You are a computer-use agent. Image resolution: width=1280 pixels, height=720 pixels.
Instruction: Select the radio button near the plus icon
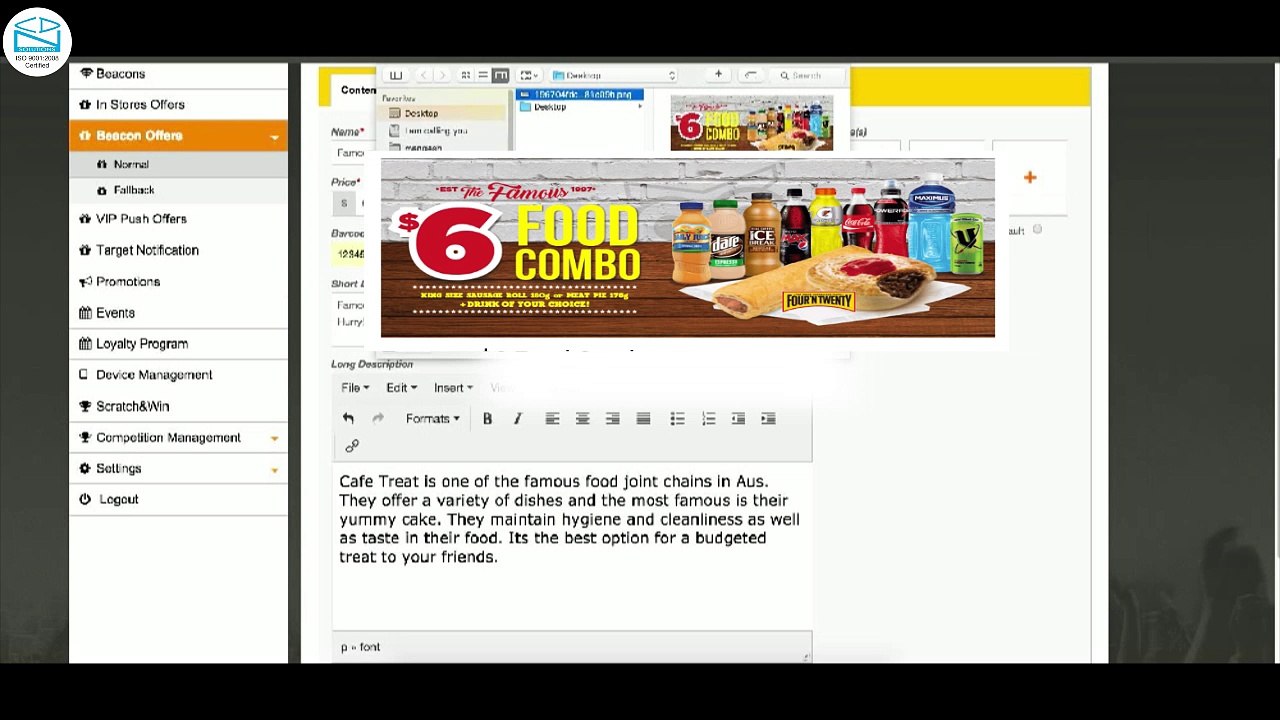click(x=1037, y=230)
